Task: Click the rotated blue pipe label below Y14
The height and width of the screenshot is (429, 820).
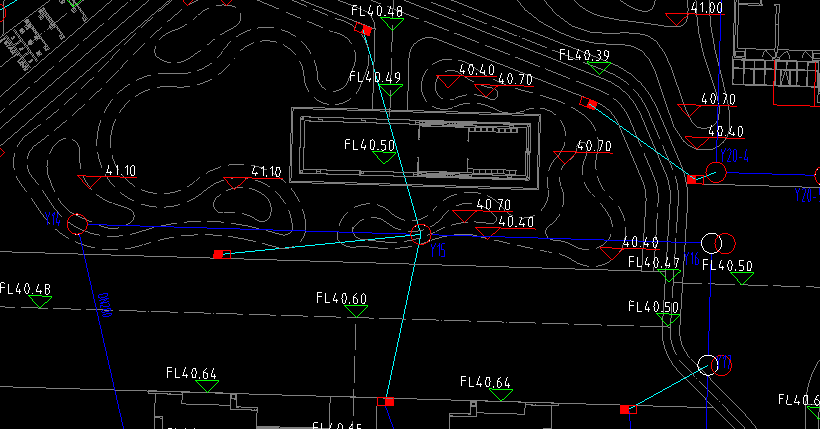Action: 105,305
